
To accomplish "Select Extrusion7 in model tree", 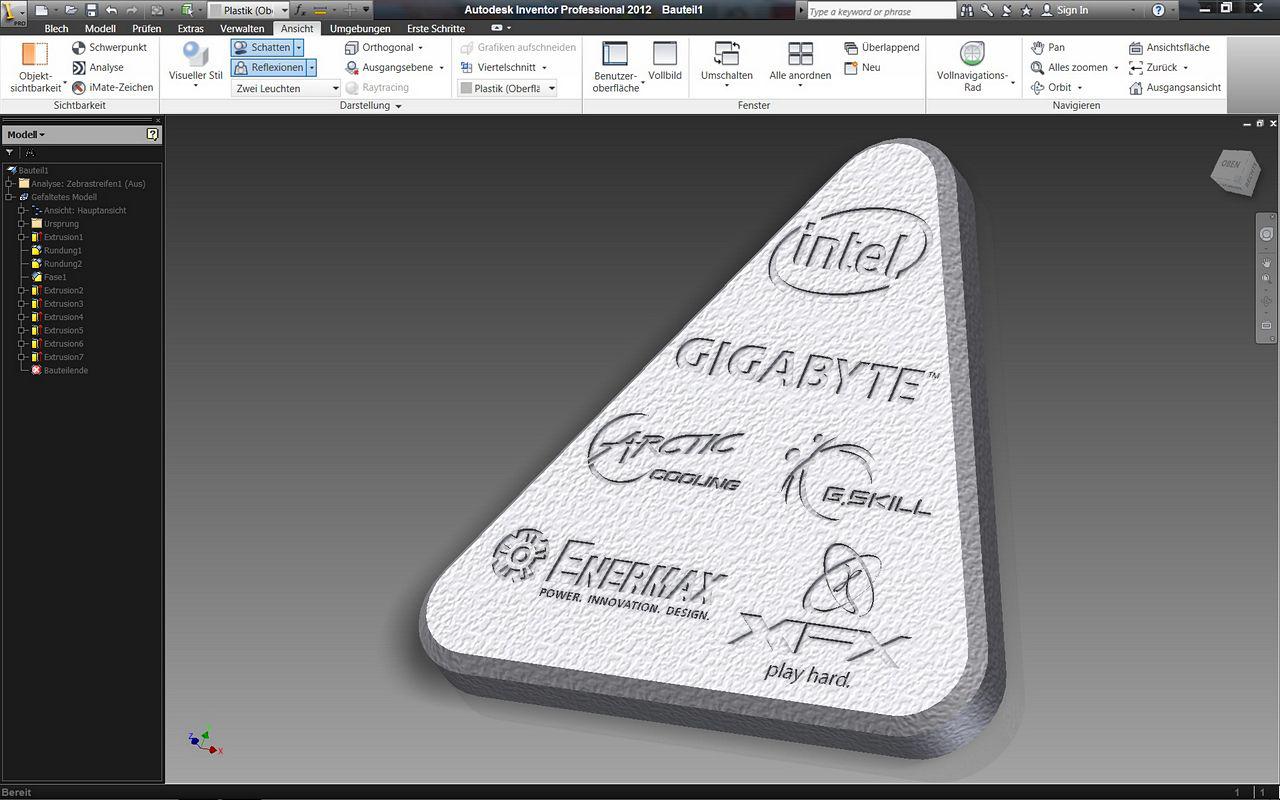I will [57, 357].
